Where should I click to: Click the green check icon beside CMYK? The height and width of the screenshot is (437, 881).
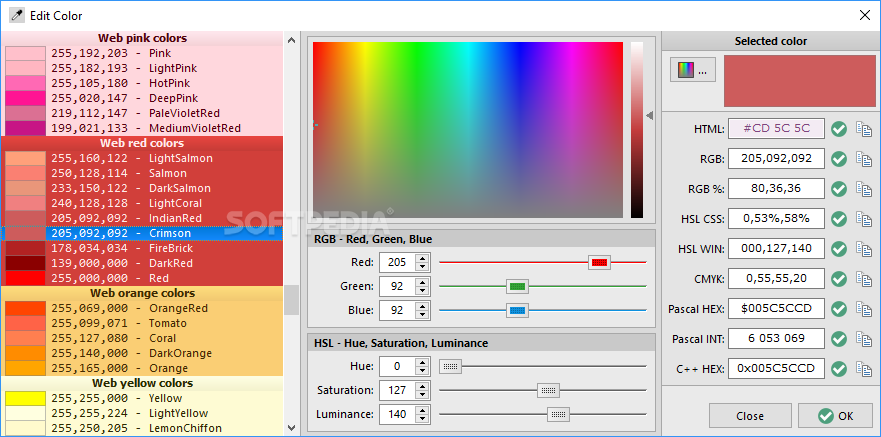pos(839,279)
